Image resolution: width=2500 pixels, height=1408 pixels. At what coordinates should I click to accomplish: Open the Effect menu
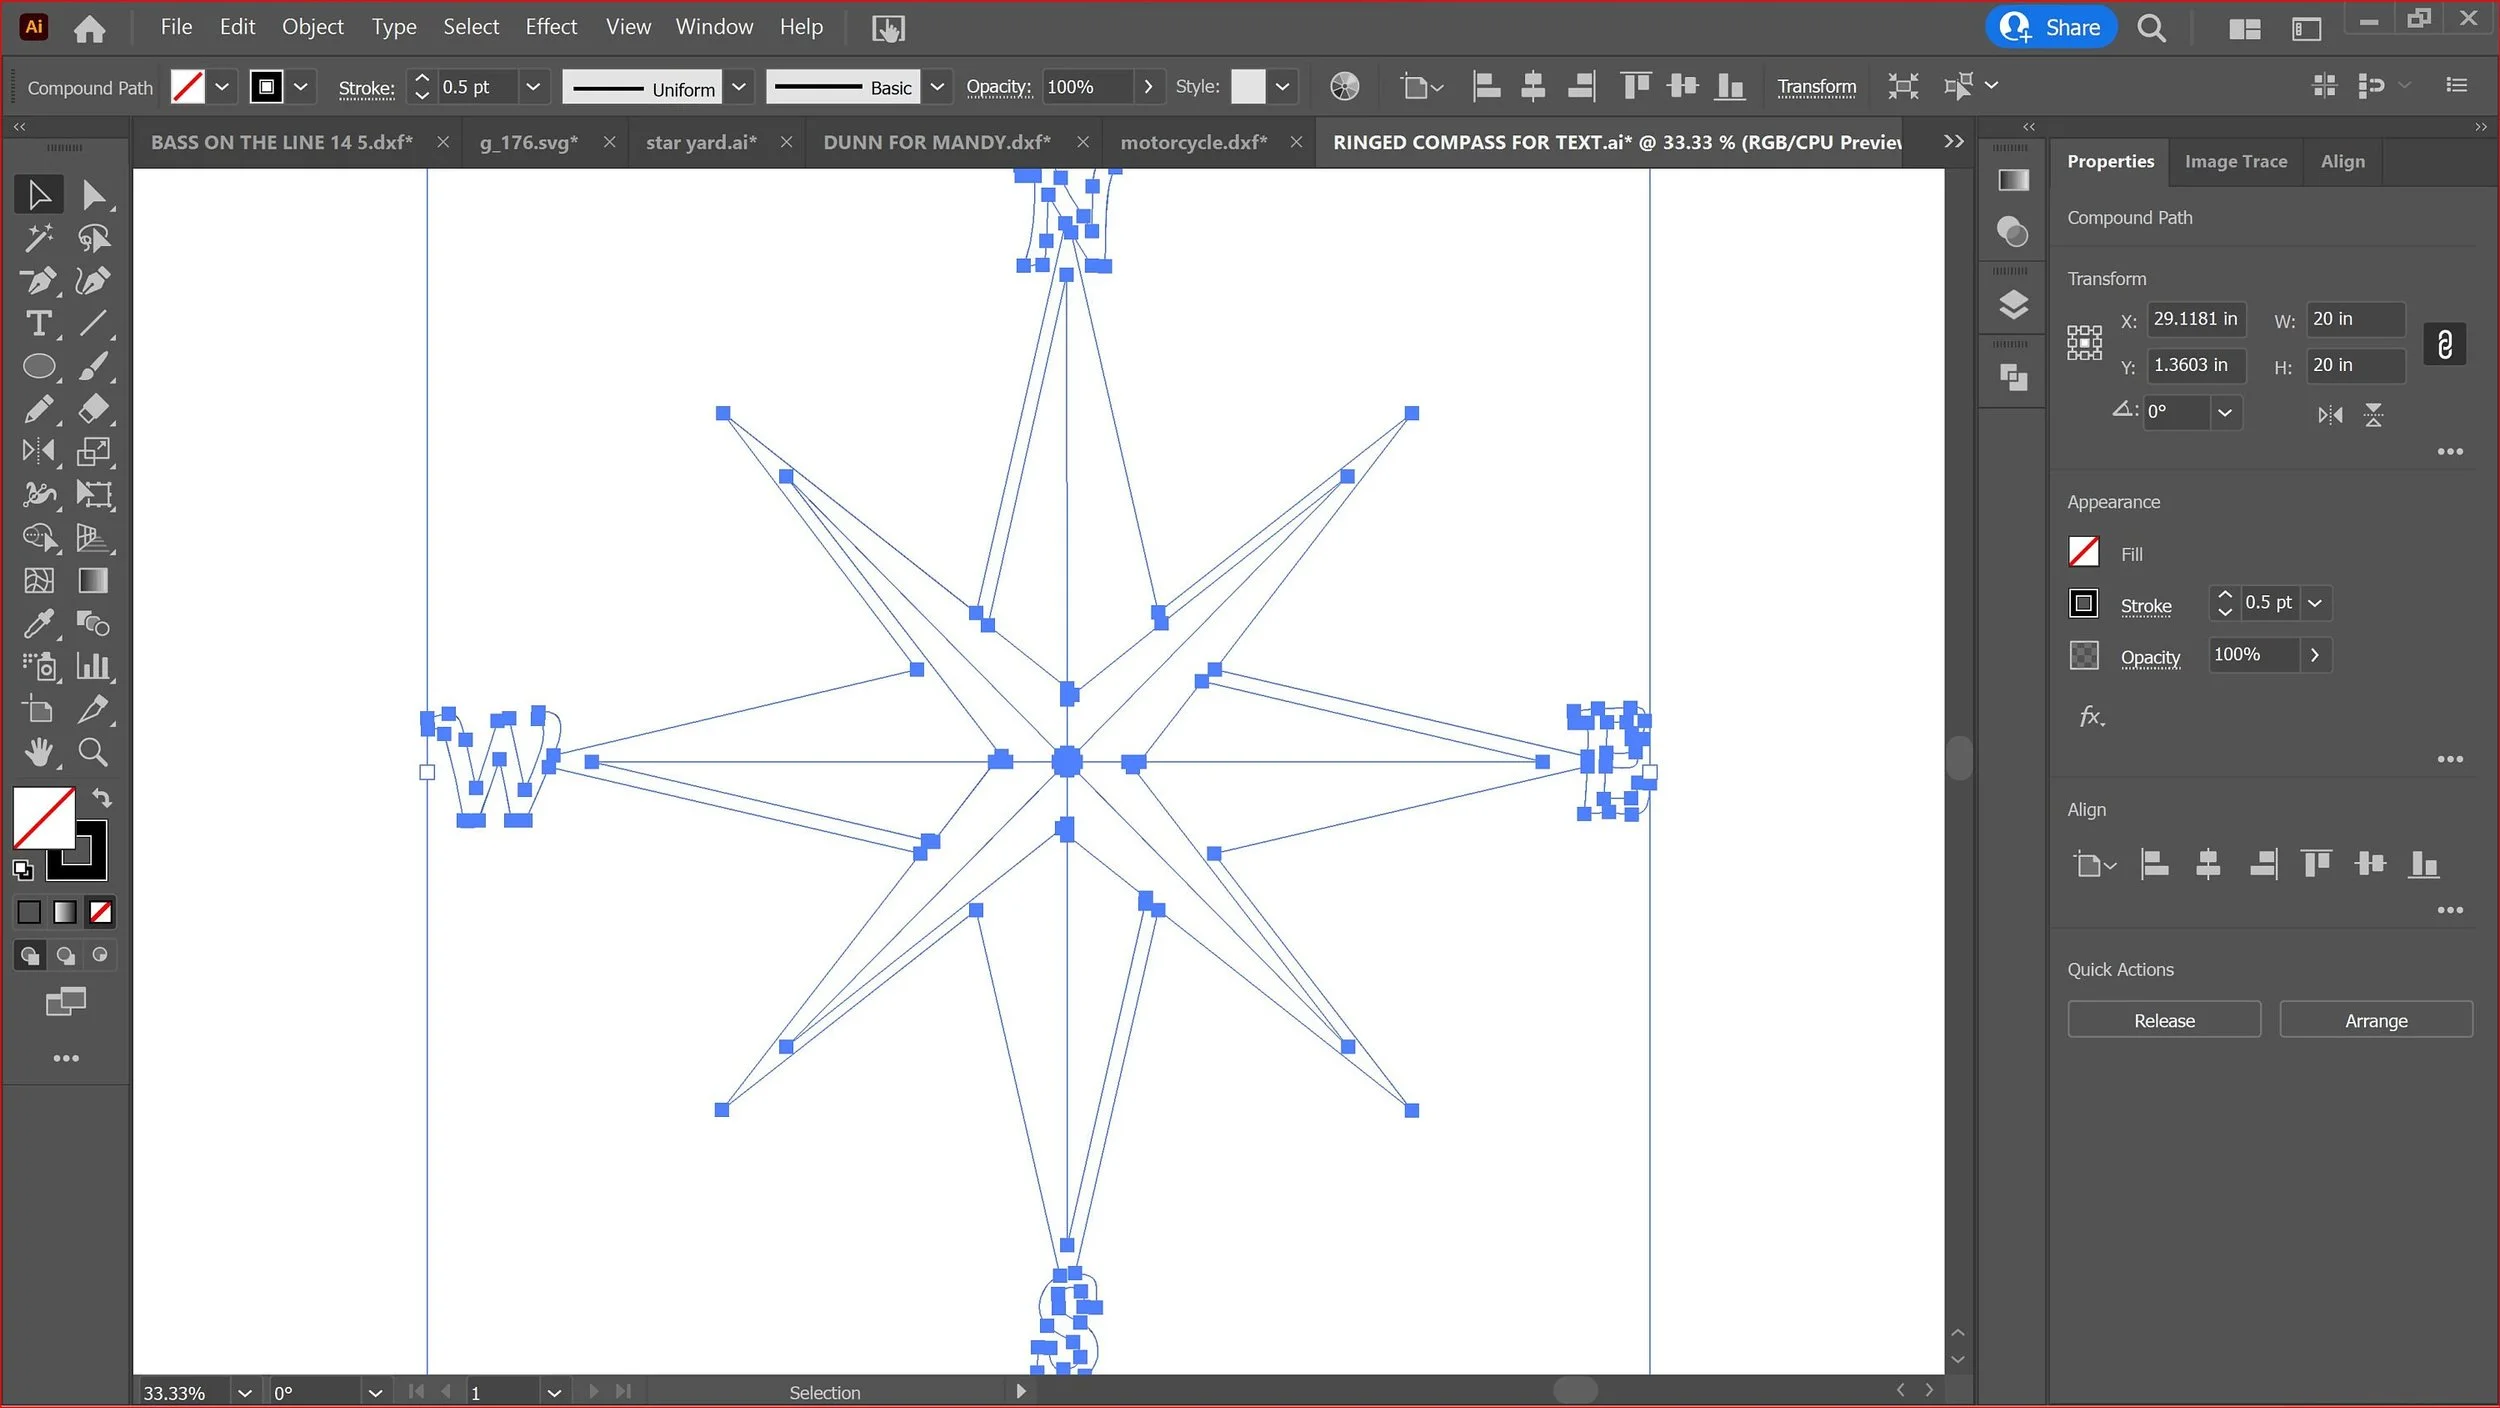coord(551,27)
